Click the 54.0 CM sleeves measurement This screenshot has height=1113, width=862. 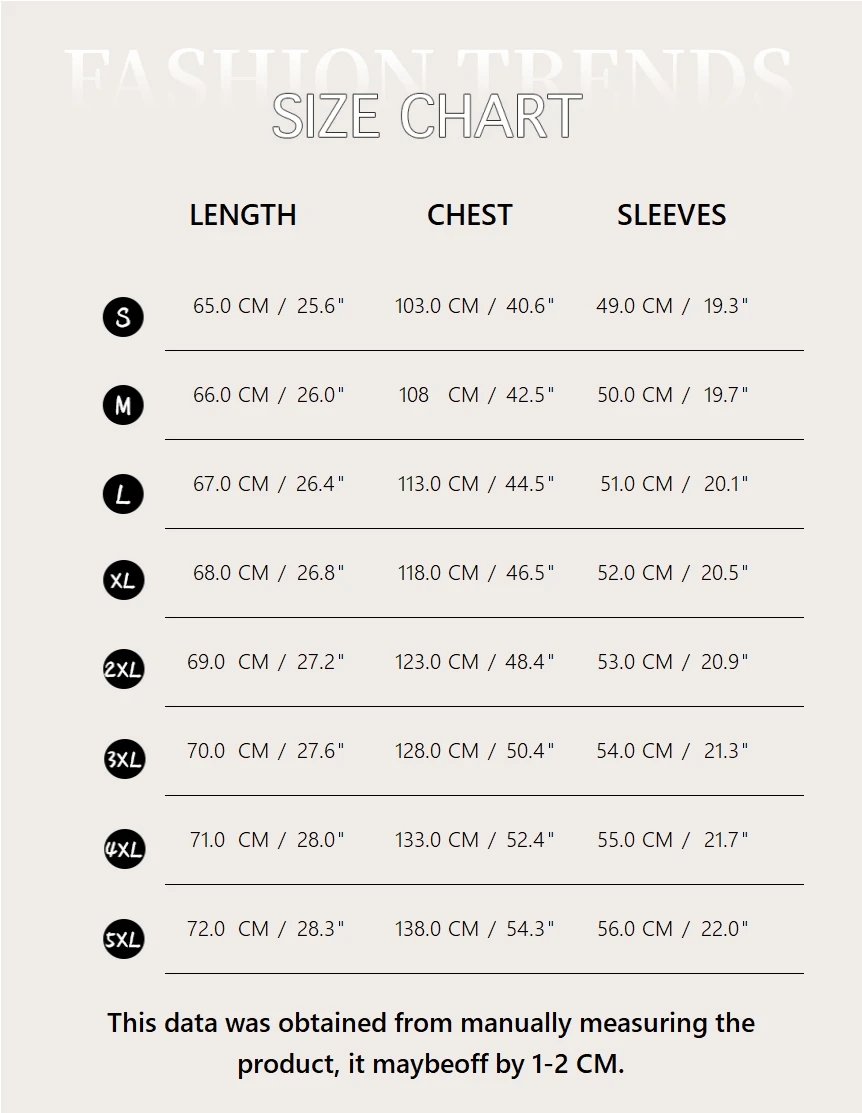pos(634,751)
